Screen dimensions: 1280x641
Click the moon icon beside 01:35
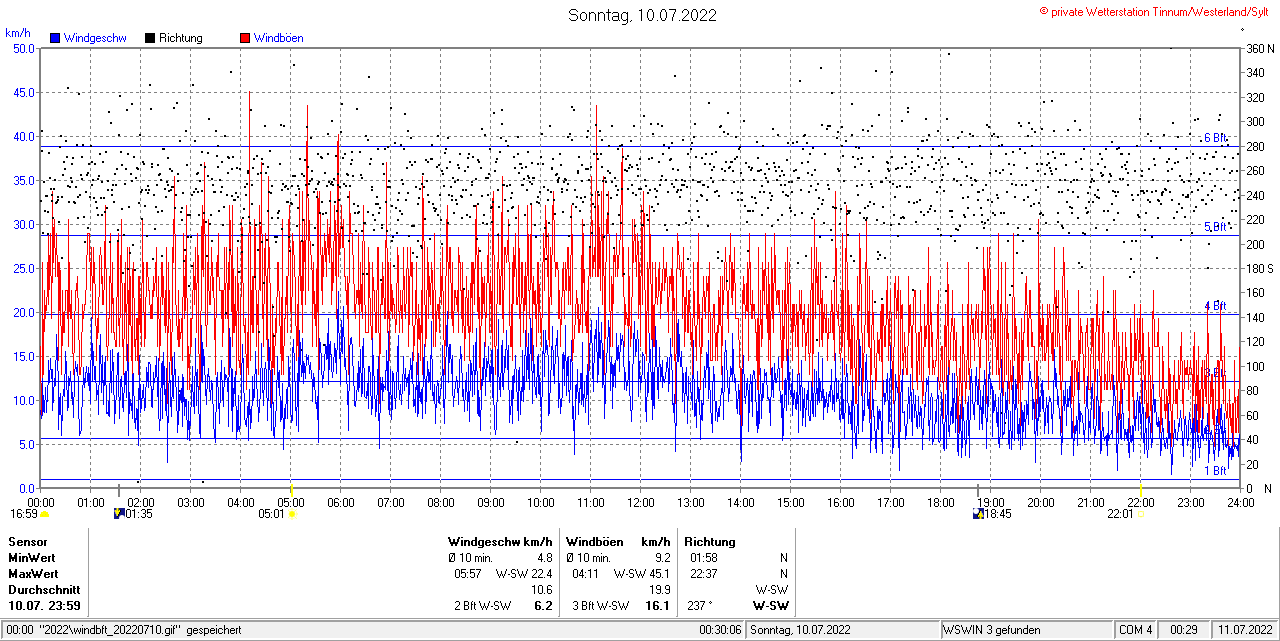[x=120, y=514]
